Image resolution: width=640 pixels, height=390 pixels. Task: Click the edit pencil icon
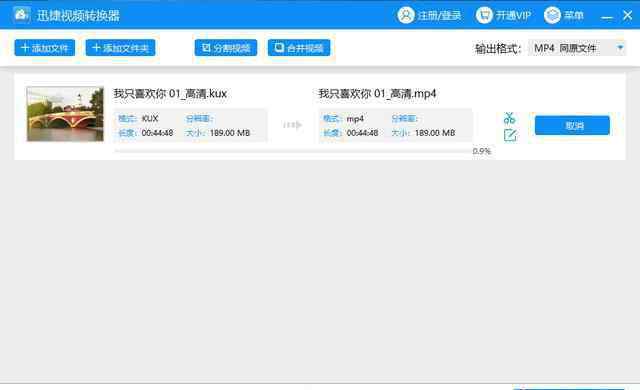click(510, 135)
